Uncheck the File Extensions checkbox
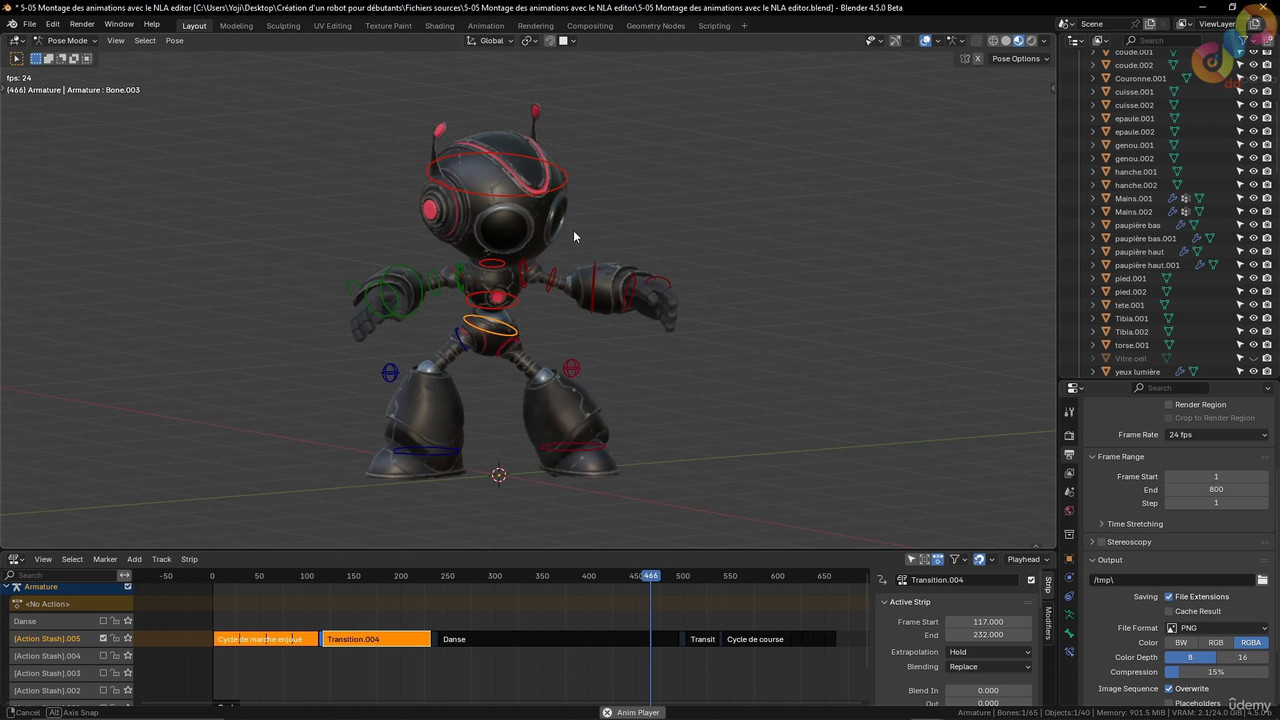The image size is (1280, 720). (1168, 597)
